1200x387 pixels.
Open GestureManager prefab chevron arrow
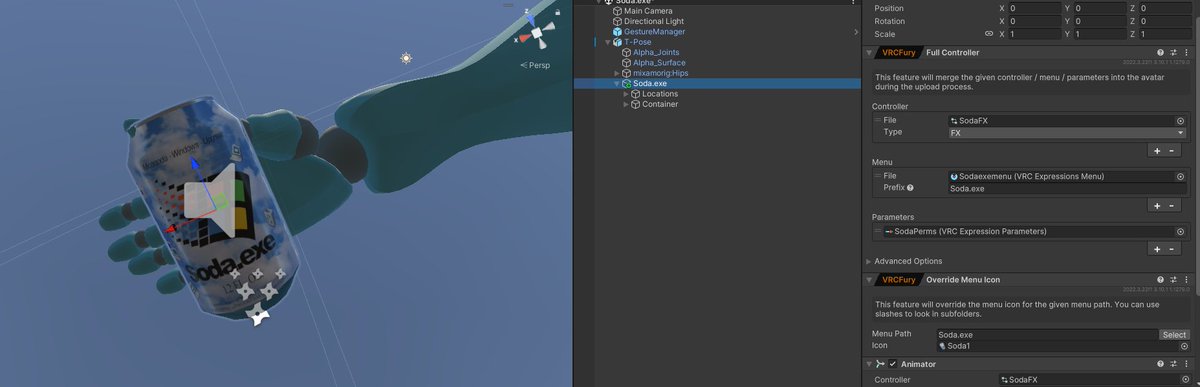click(855, 32)
